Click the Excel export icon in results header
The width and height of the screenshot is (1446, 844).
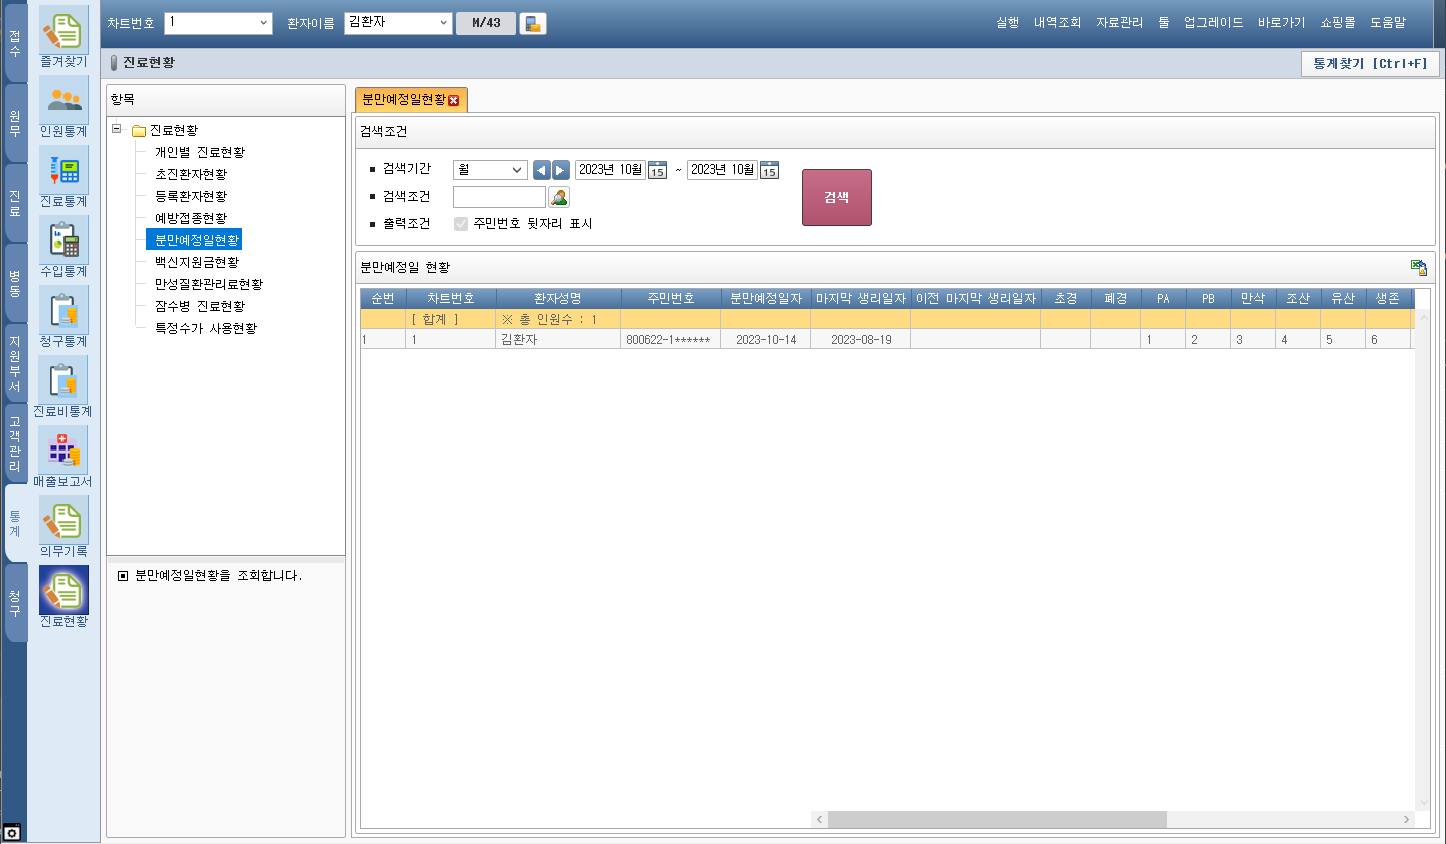[1418, 267]
